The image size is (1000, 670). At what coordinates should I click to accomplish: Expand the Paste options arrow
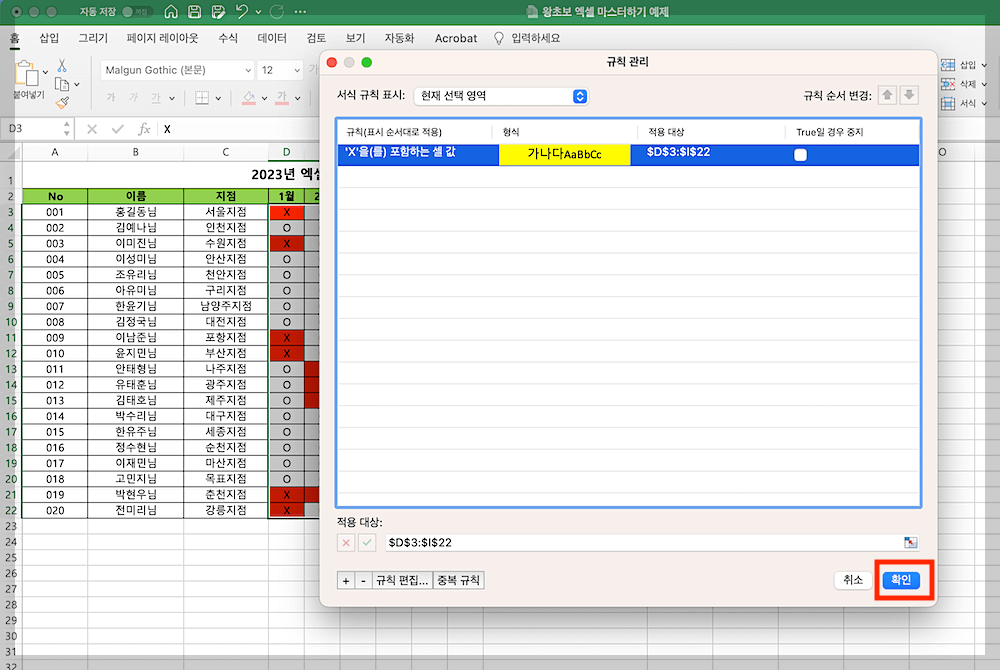point(45,73)
